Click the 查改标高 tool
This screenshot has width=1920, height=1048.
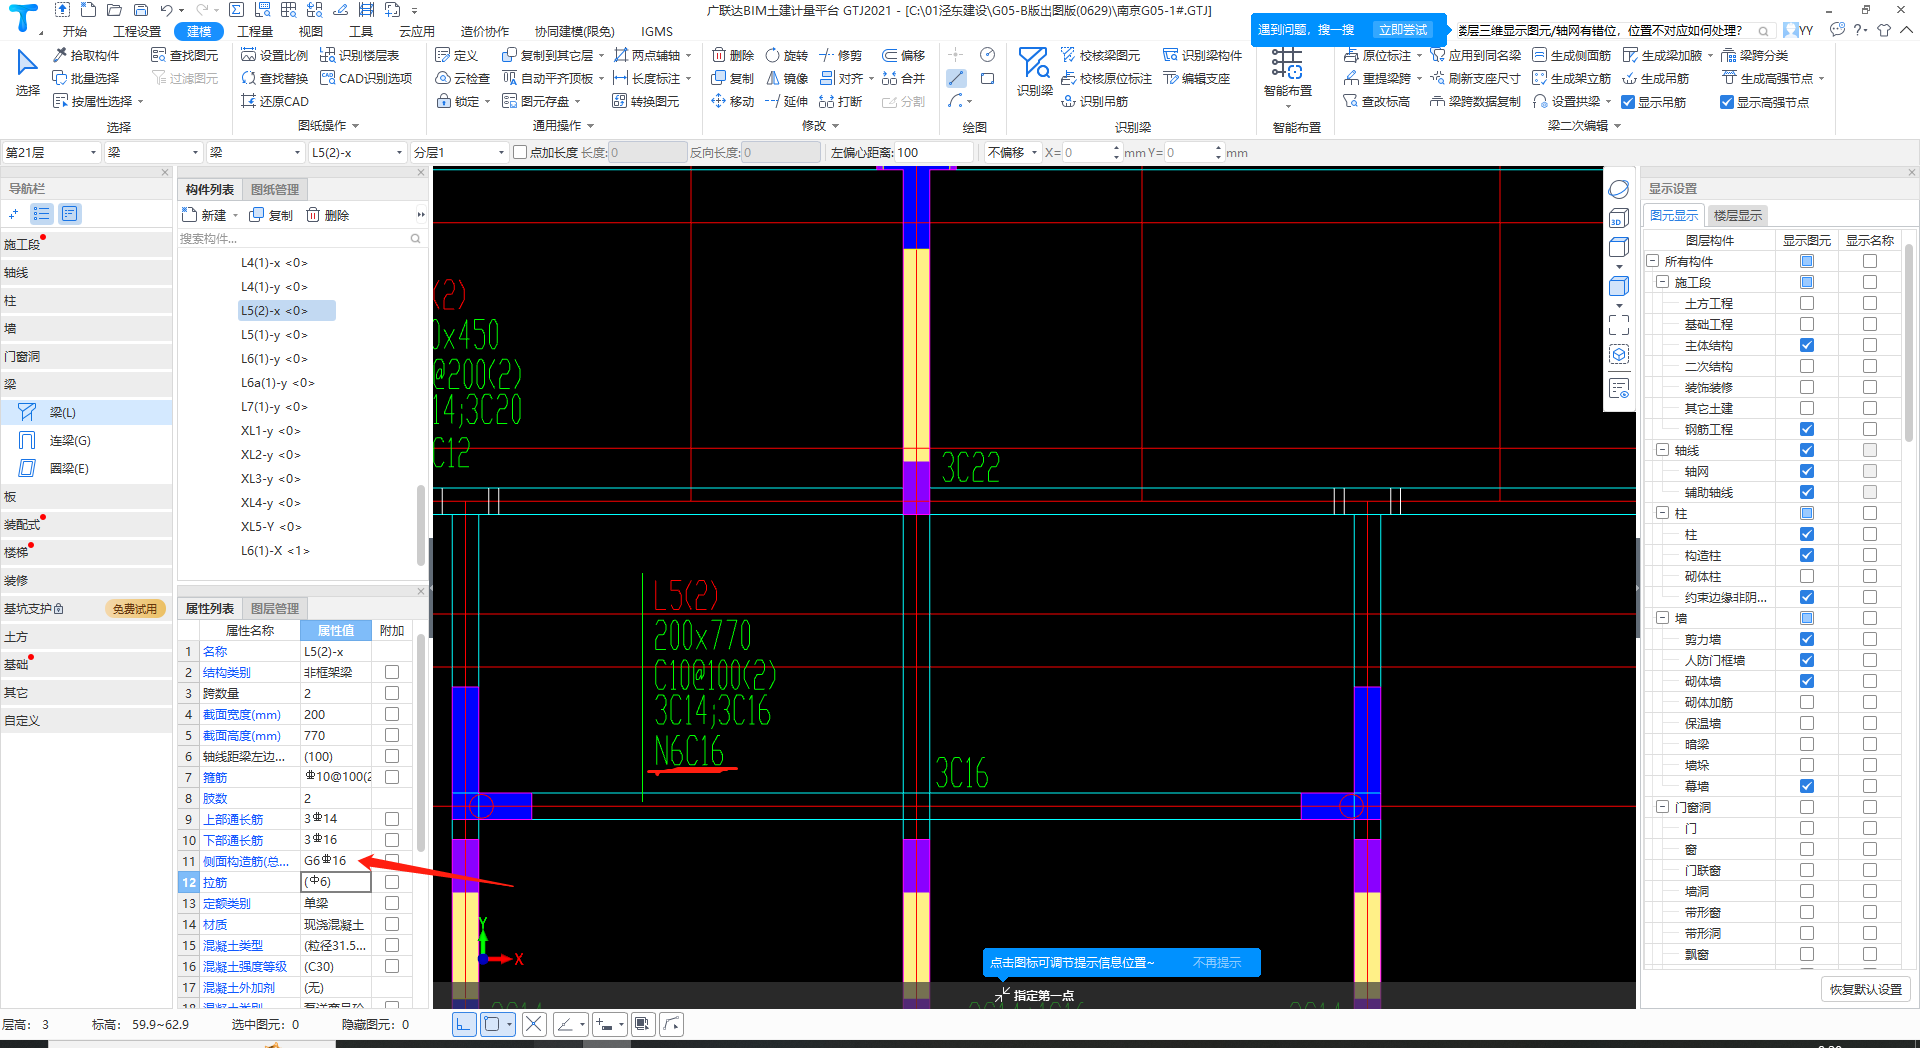pyautogui.click(x=1377, y=101)
